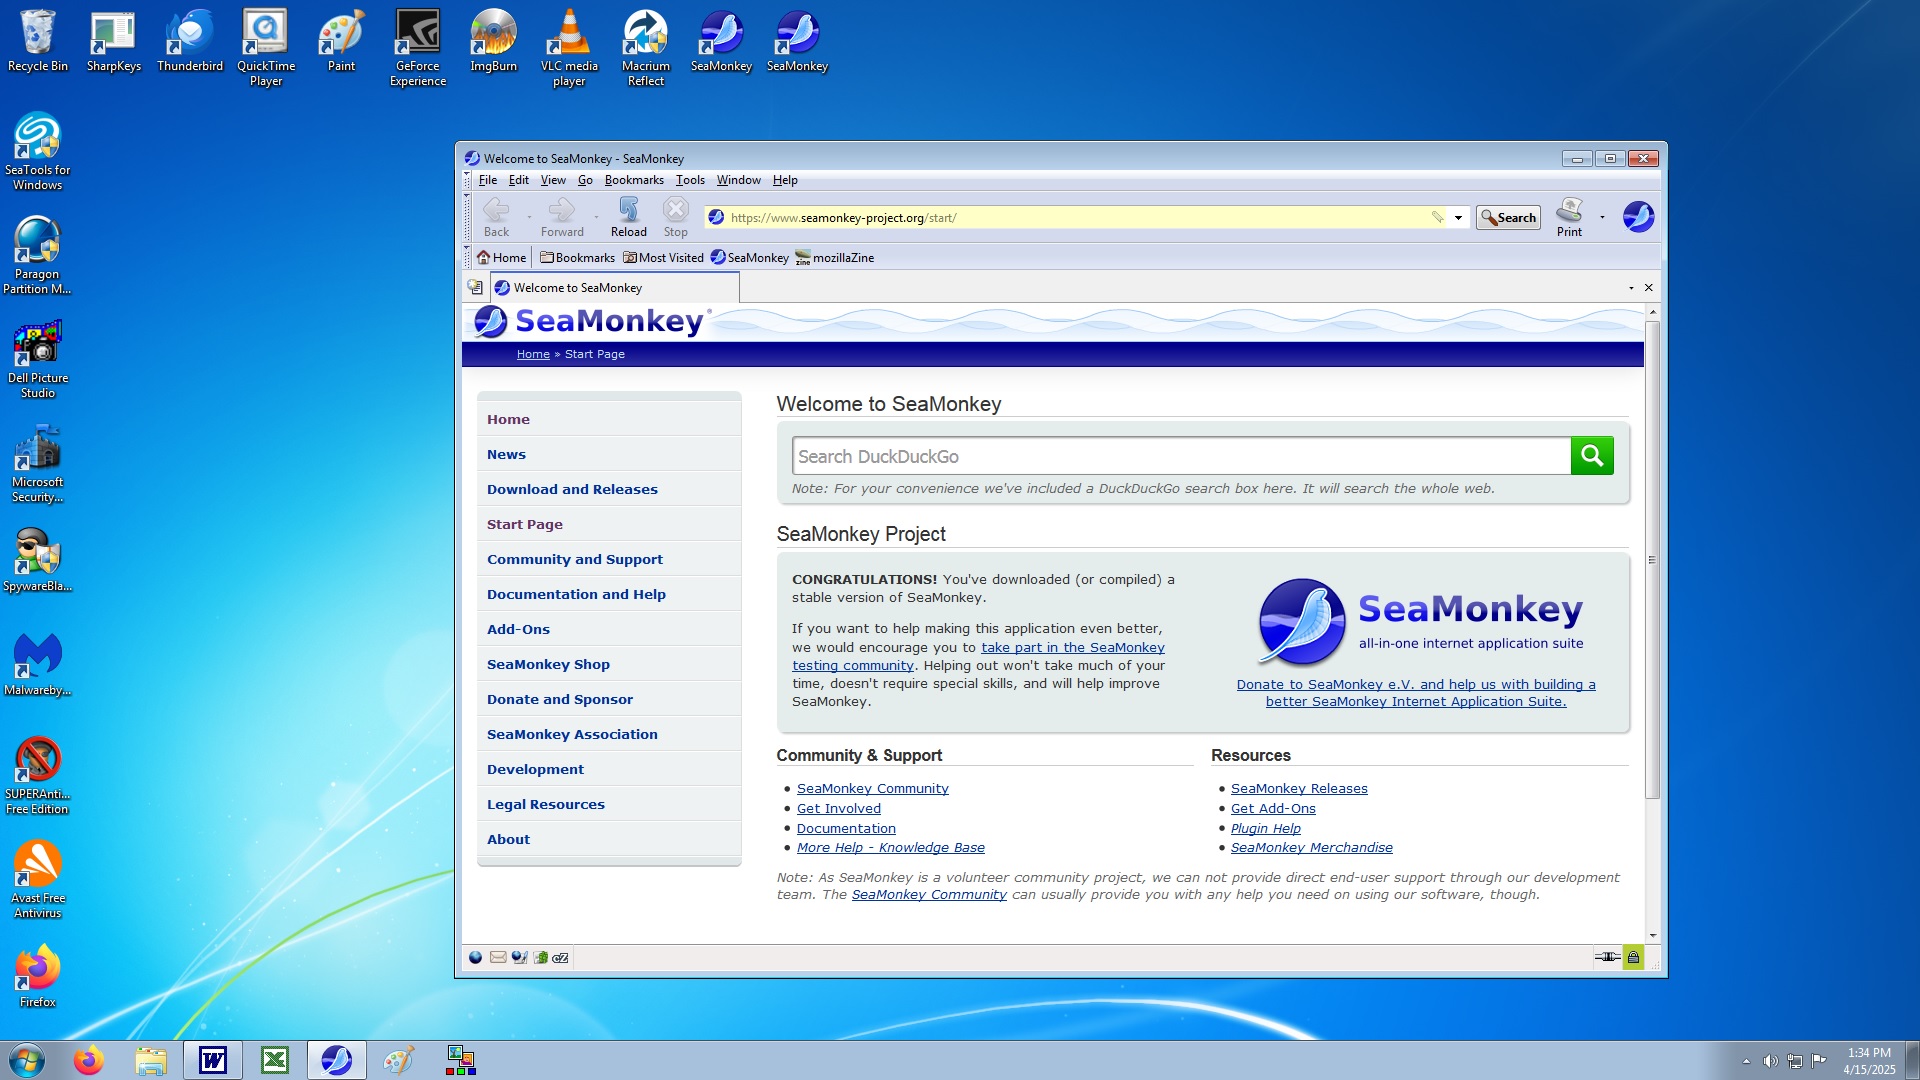Open ChatZilla icon in status bar

point(561,958)
